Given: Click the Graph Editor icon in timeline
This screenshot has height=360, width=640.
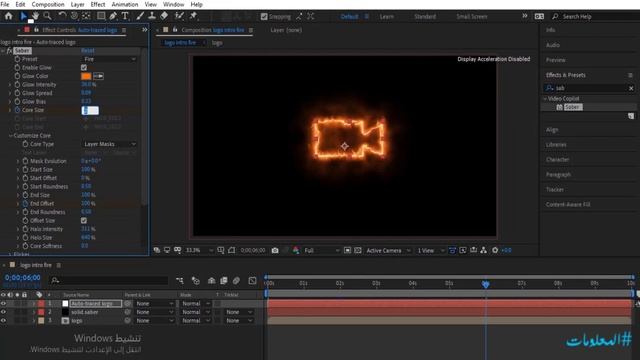Looking at the screenshot, I should click(252, 281).
